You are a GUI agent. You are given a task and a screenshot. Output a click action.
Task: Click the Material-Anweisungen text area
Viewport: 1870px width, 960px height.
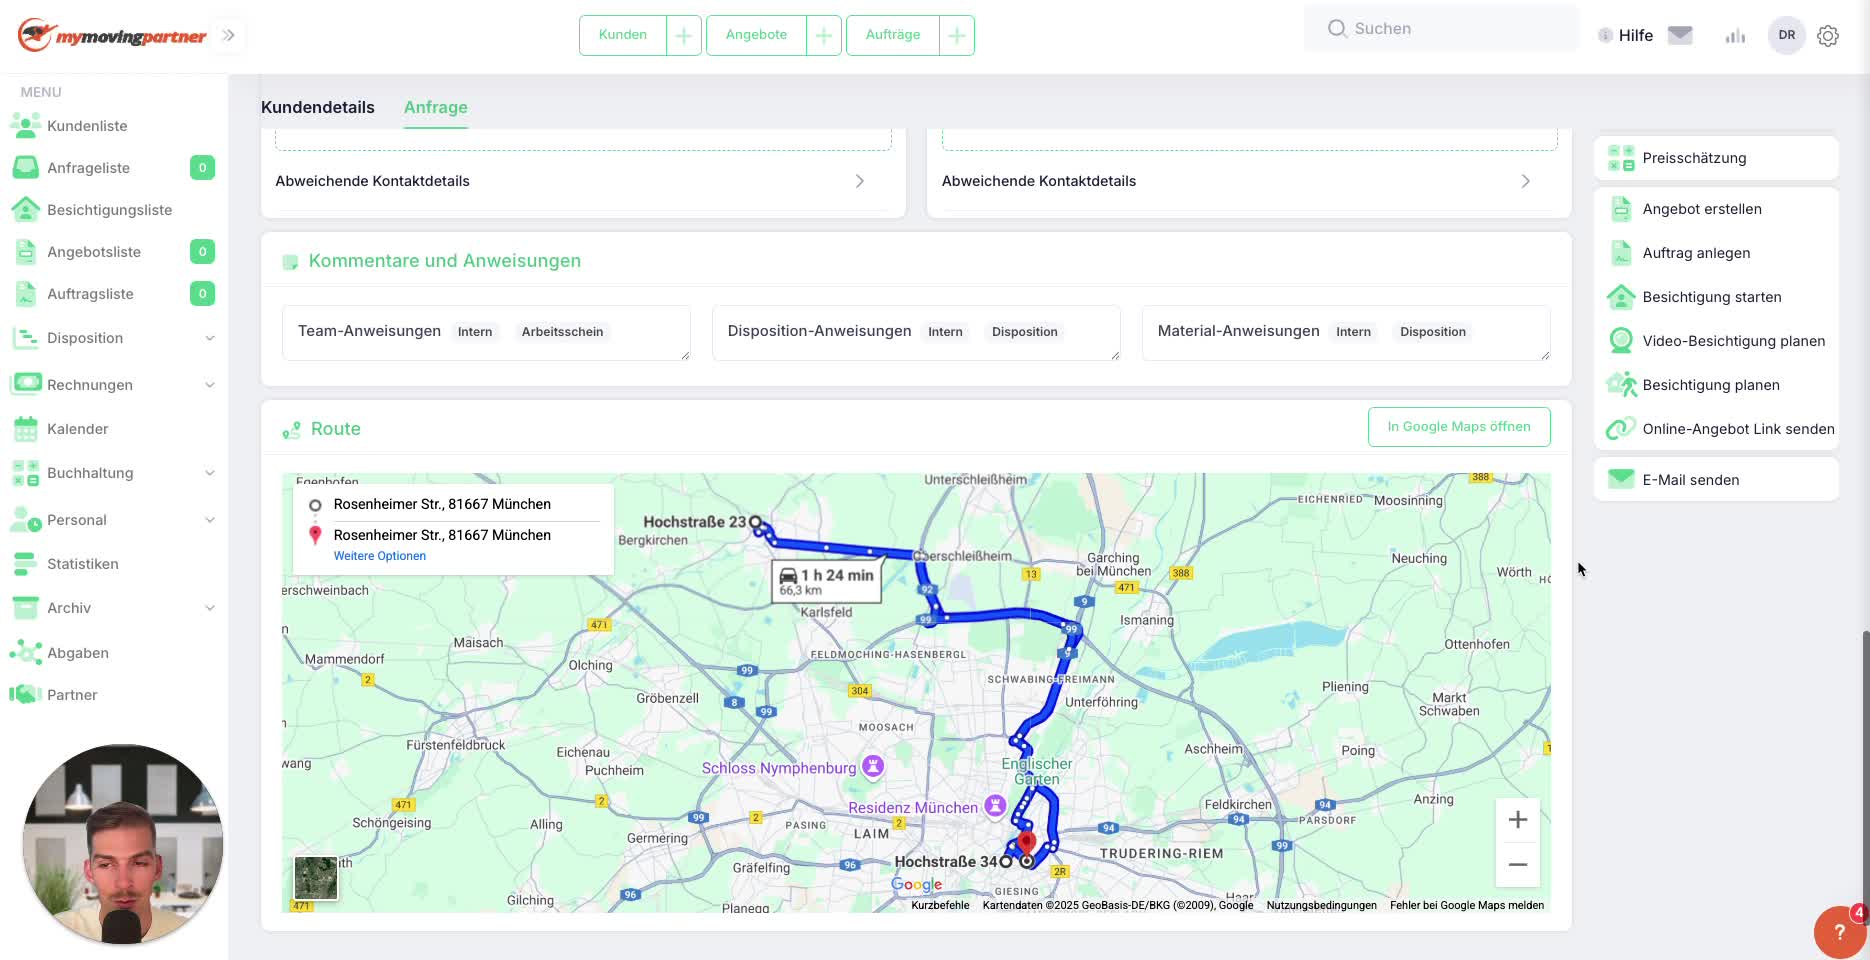[1346, 333]
